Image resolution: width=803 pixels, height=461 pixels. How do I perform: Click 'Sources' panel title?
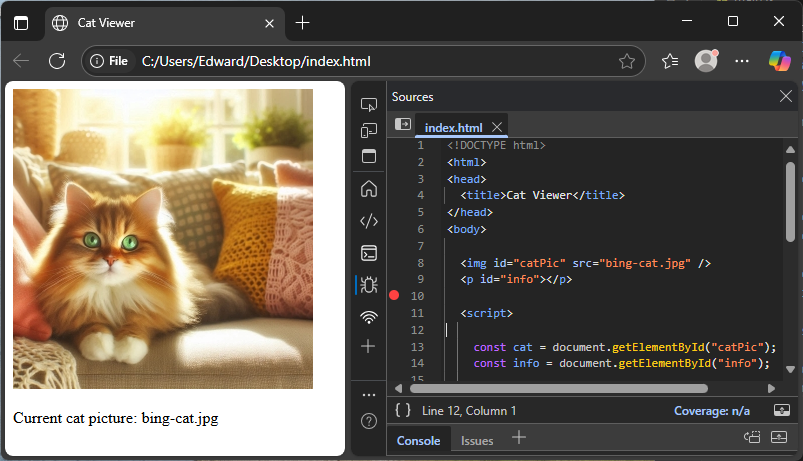pos(412,97)
